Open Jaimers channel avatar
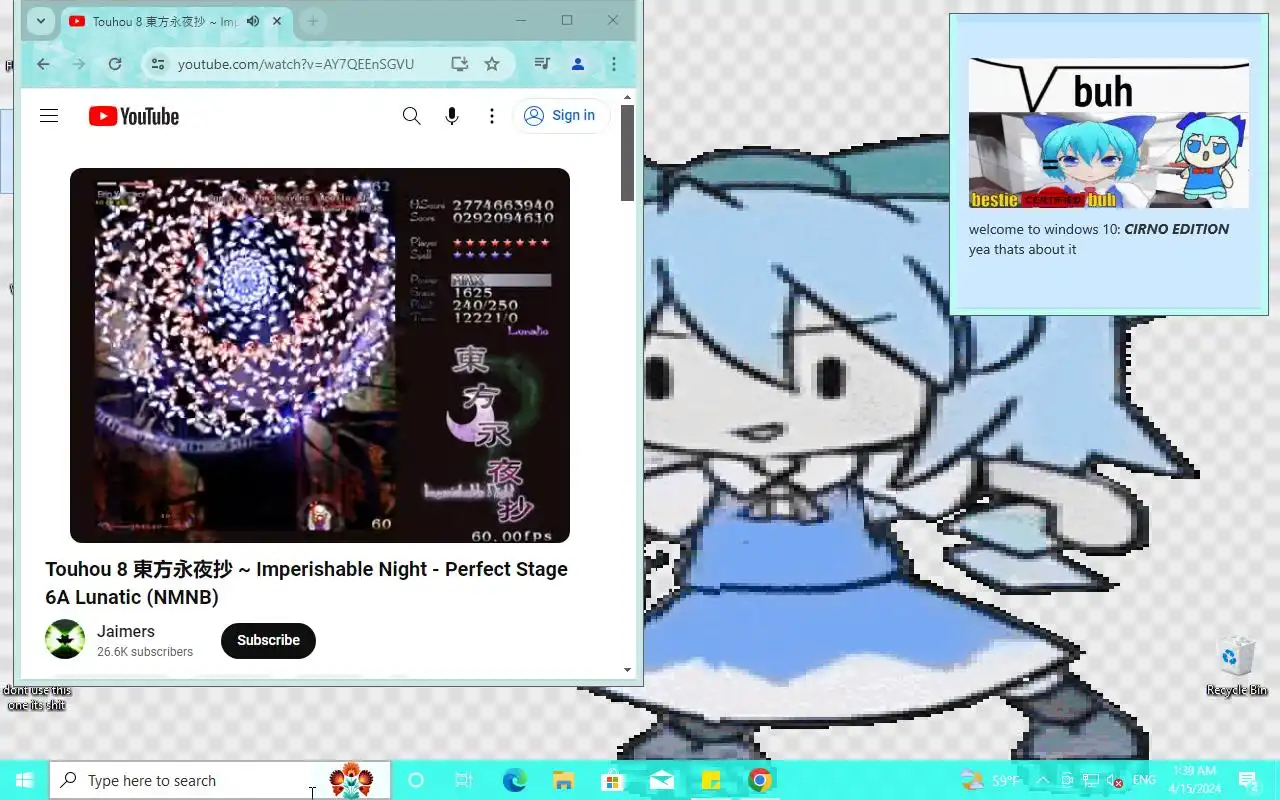The width and height of the screenshot is (1280, 800). [65, 639]
